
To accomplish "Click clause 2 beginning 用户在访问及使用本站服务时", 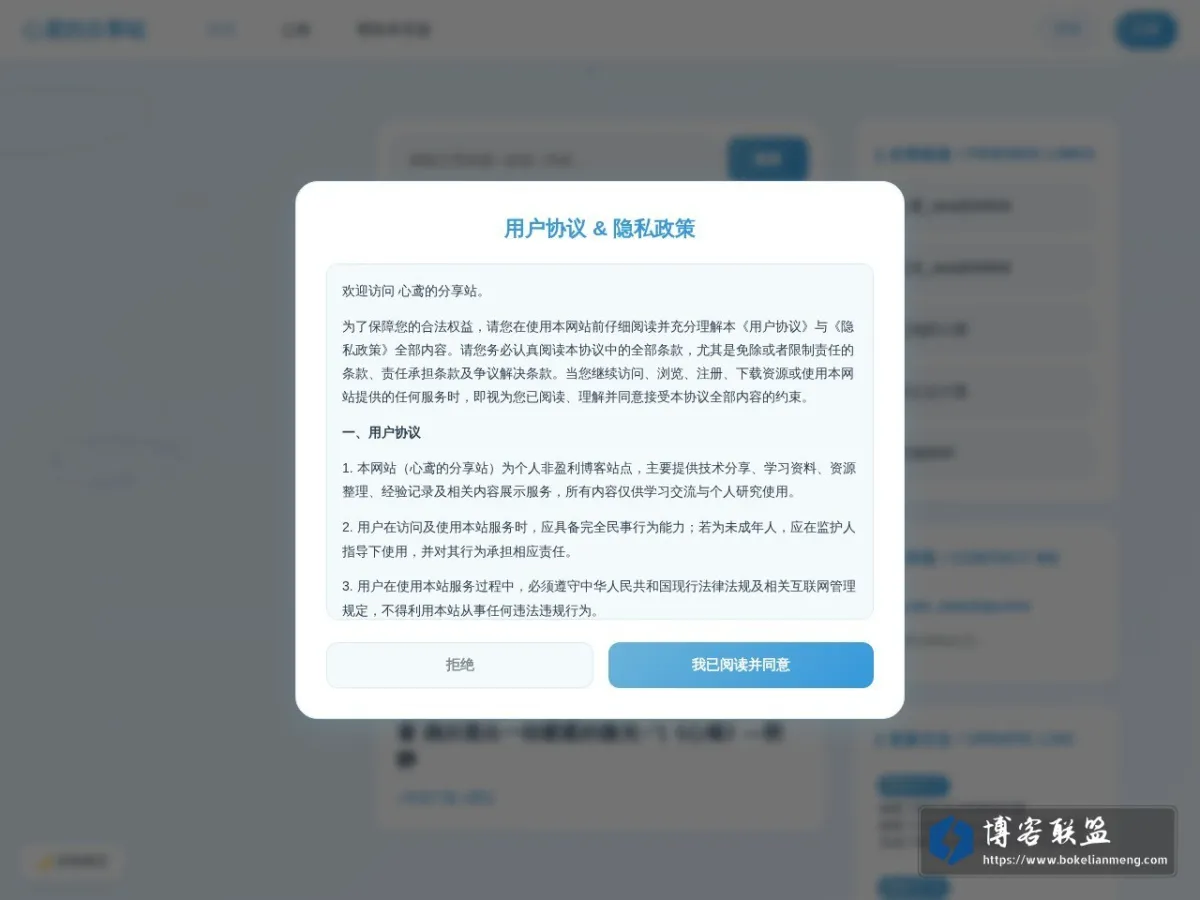I will click(600, 539).
